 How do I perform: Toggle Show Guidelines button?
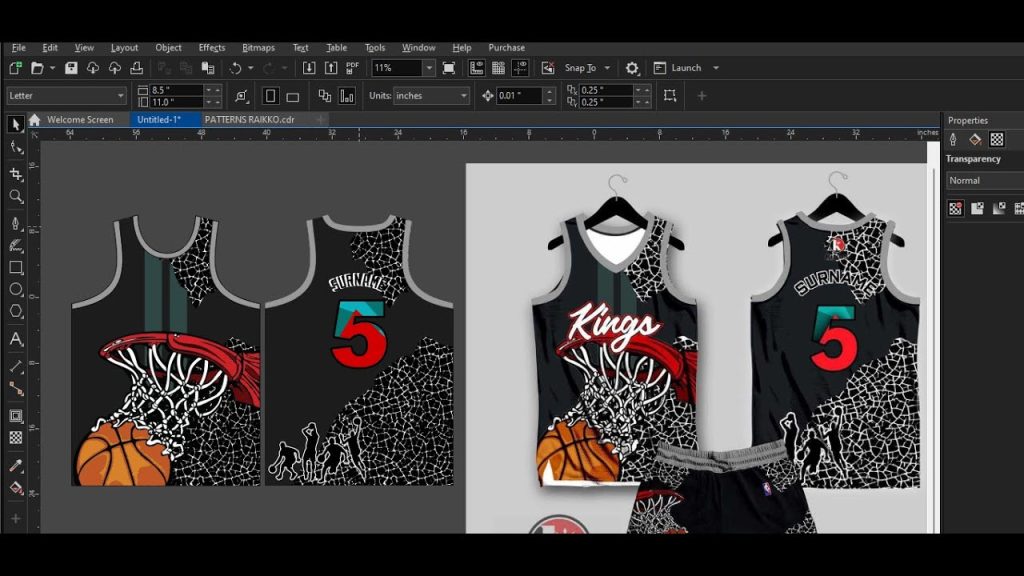(x=520, y=68)
